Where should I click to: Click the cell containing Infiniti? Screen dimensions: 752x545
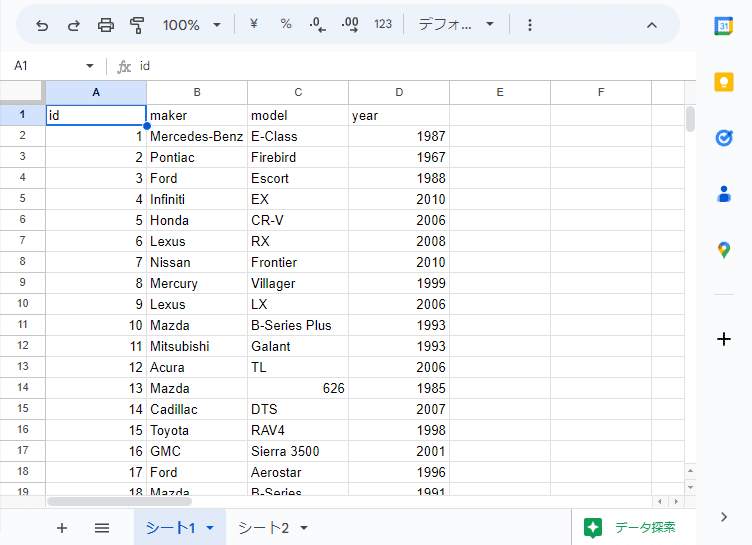pyautogui.click(x=197, y=199)
